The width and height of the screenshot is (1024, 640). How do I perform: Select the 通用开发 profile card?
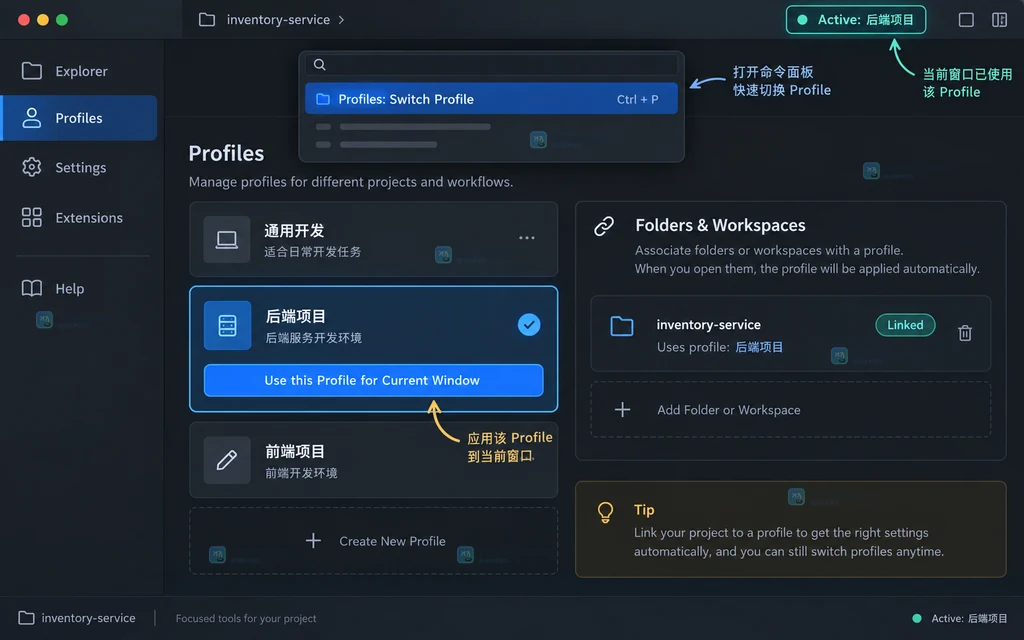coord(374,239)
